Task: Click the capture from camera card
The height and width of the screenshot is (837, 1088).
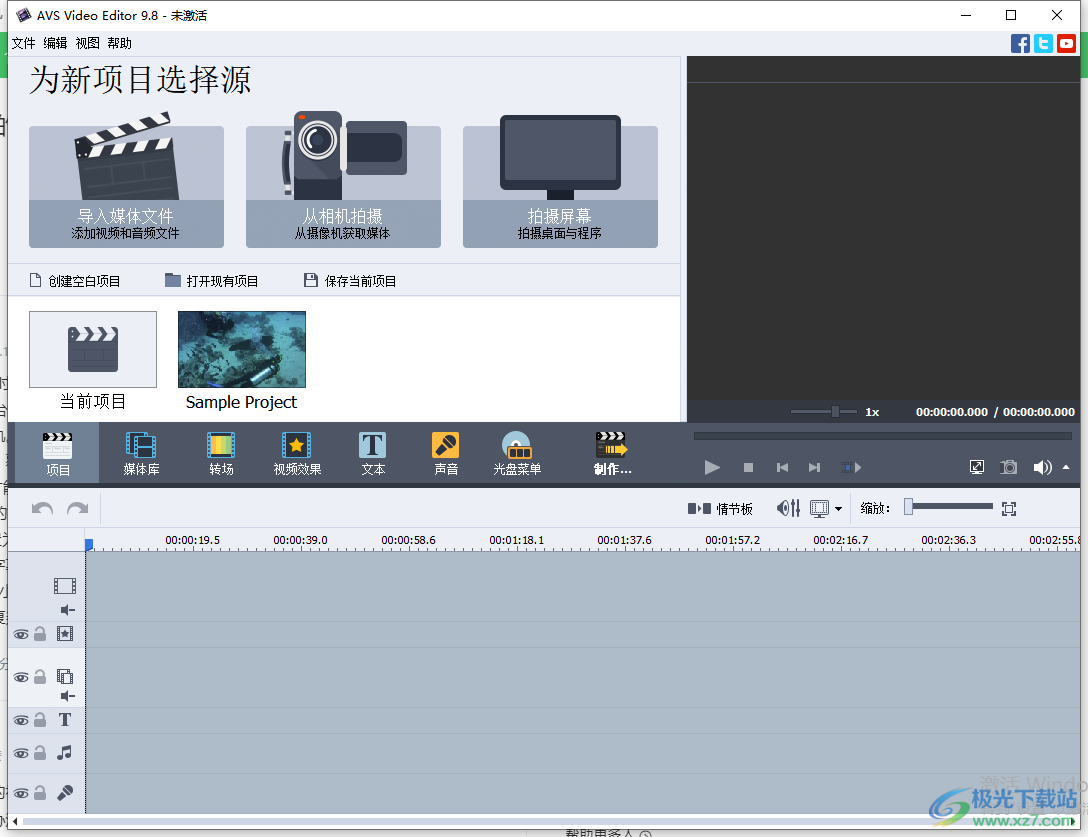Action: click(343, 182)
